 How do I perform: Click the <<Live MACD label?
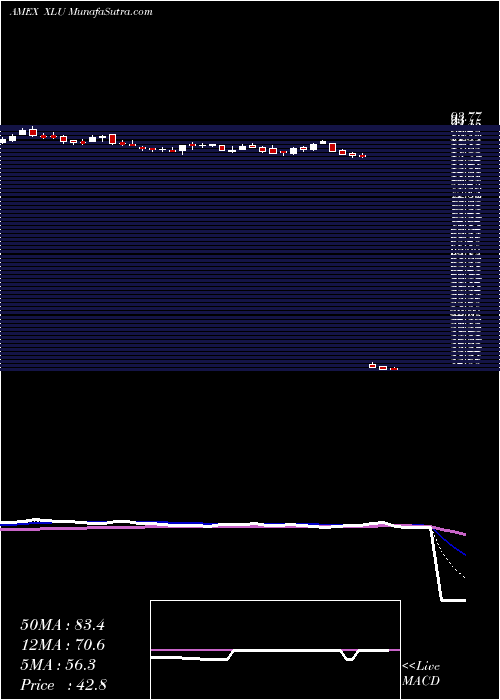click(421, 673)
